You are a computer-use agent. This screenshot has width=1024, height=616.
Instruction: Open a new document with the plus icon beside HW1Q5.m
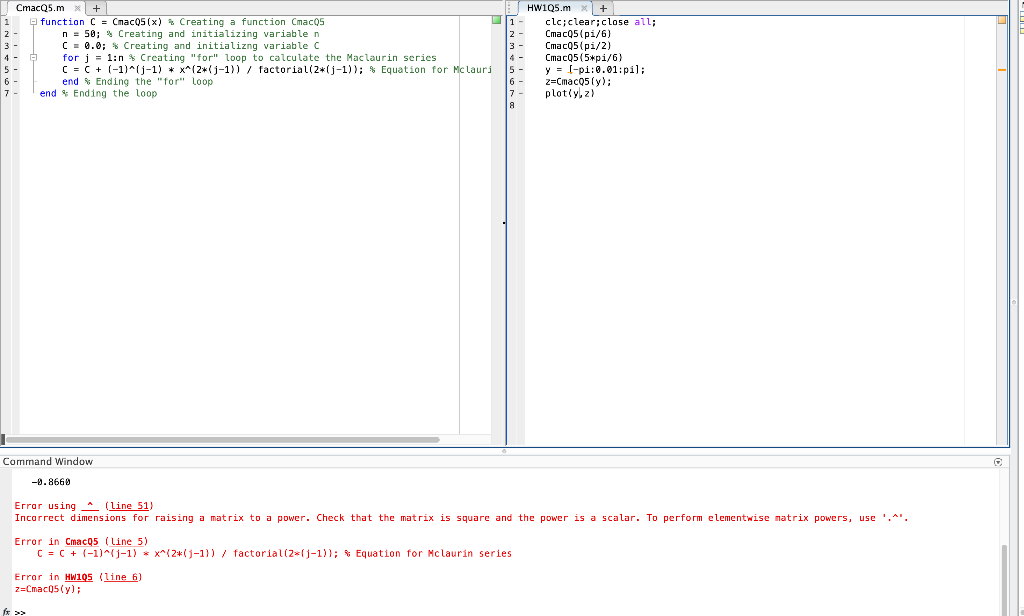tap(603, 6)
